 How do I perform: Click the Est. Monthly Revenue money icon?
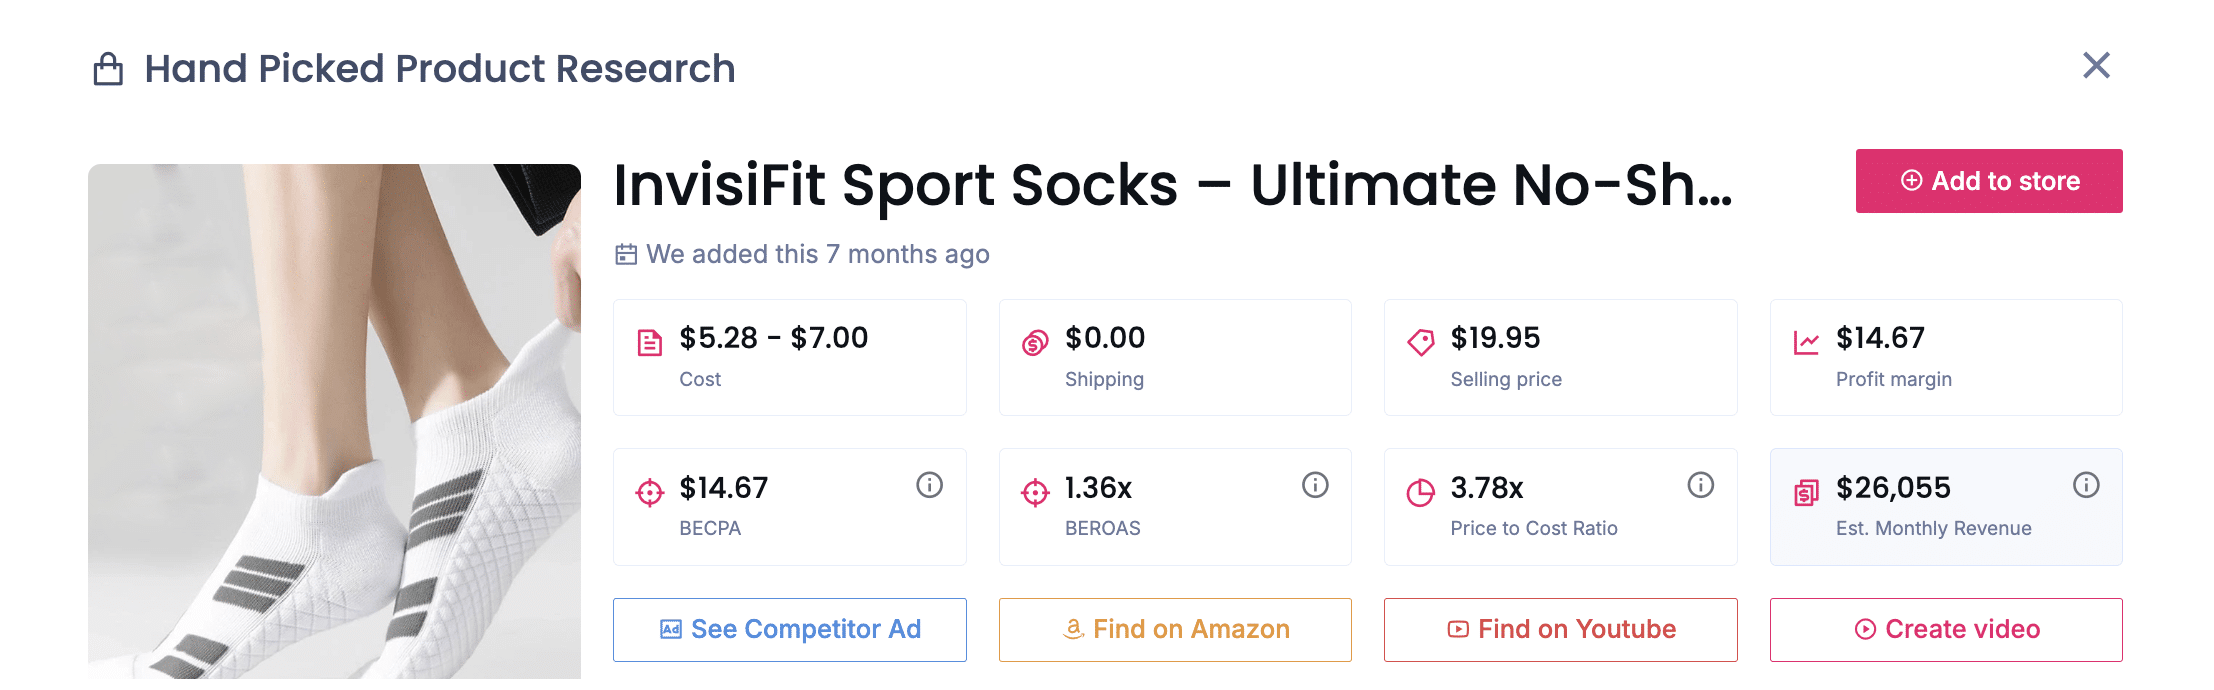click(x=1806, y=491)
